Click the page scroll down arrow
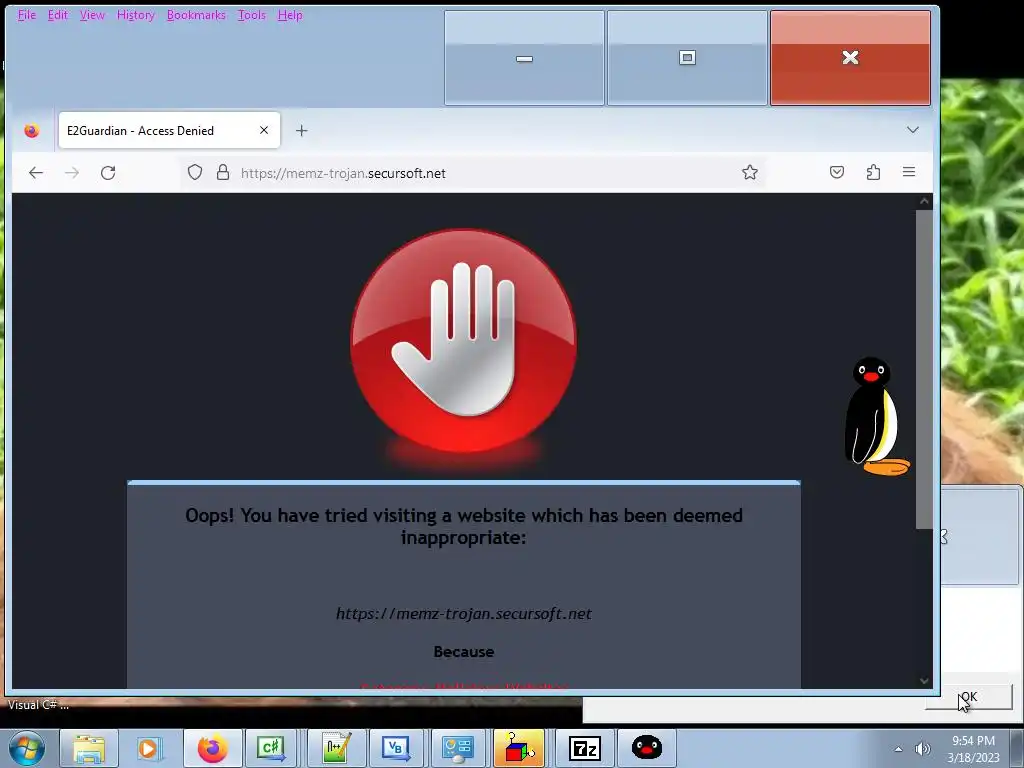Viewport: 1024px width, 768px height. (924, 680)
